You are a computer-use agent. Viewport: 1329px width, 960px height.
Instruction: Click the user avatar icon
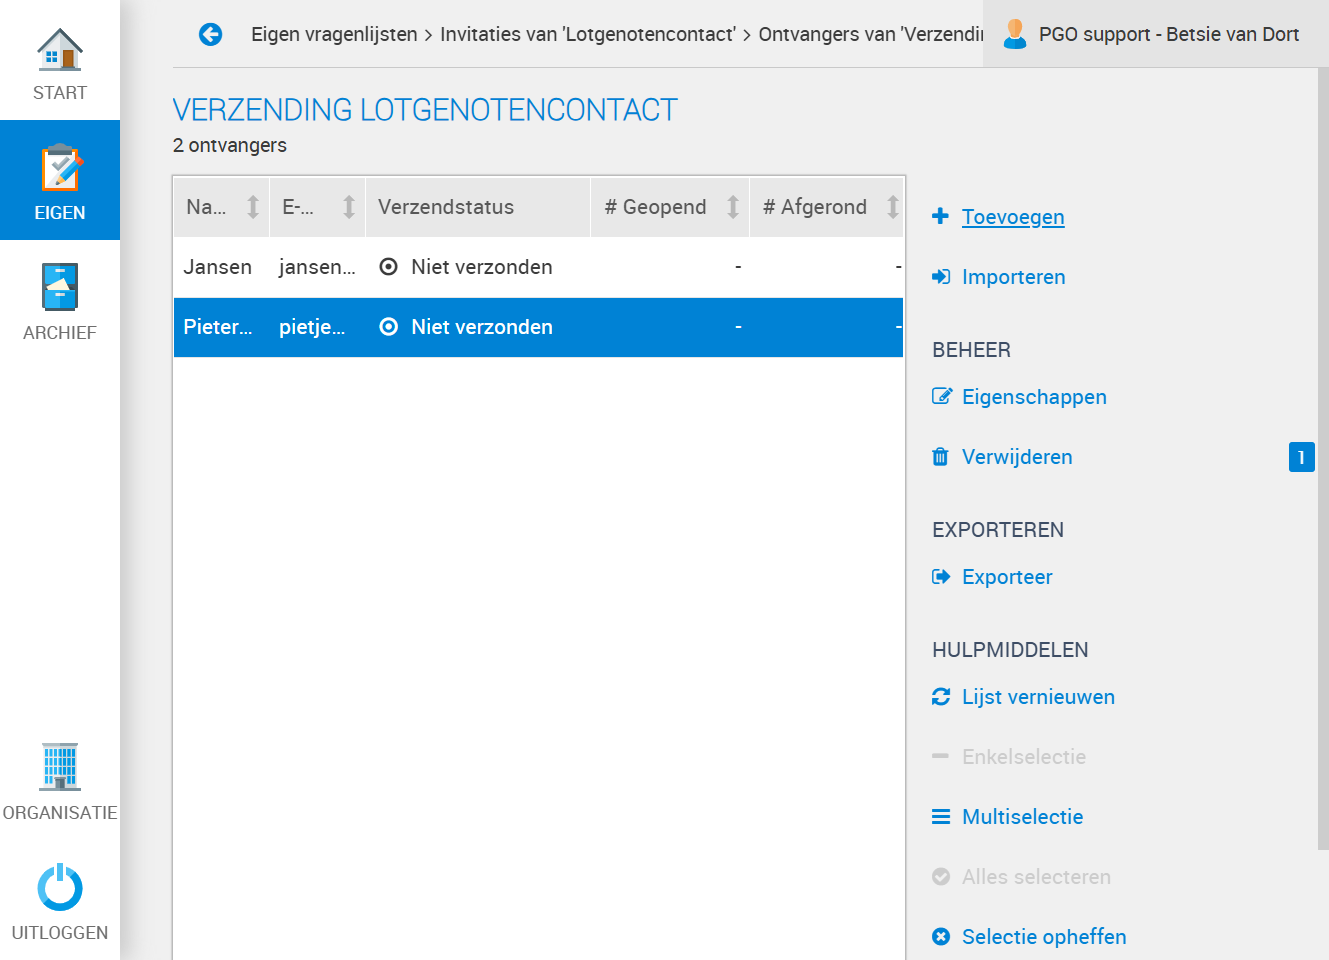(1015, 34)
